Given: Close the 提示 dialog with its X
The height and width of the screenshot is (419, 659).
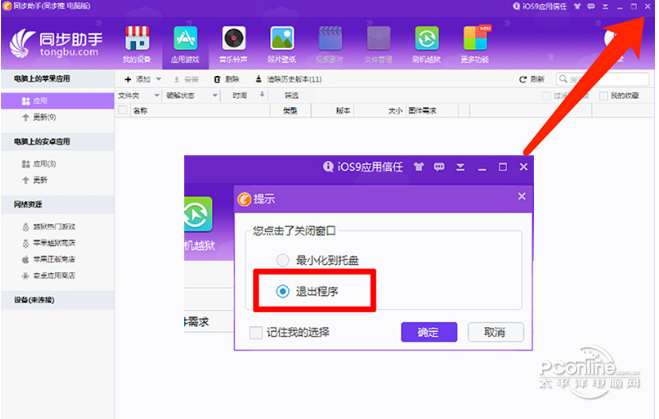Looking at the screenshot, I should click(522, 196).
